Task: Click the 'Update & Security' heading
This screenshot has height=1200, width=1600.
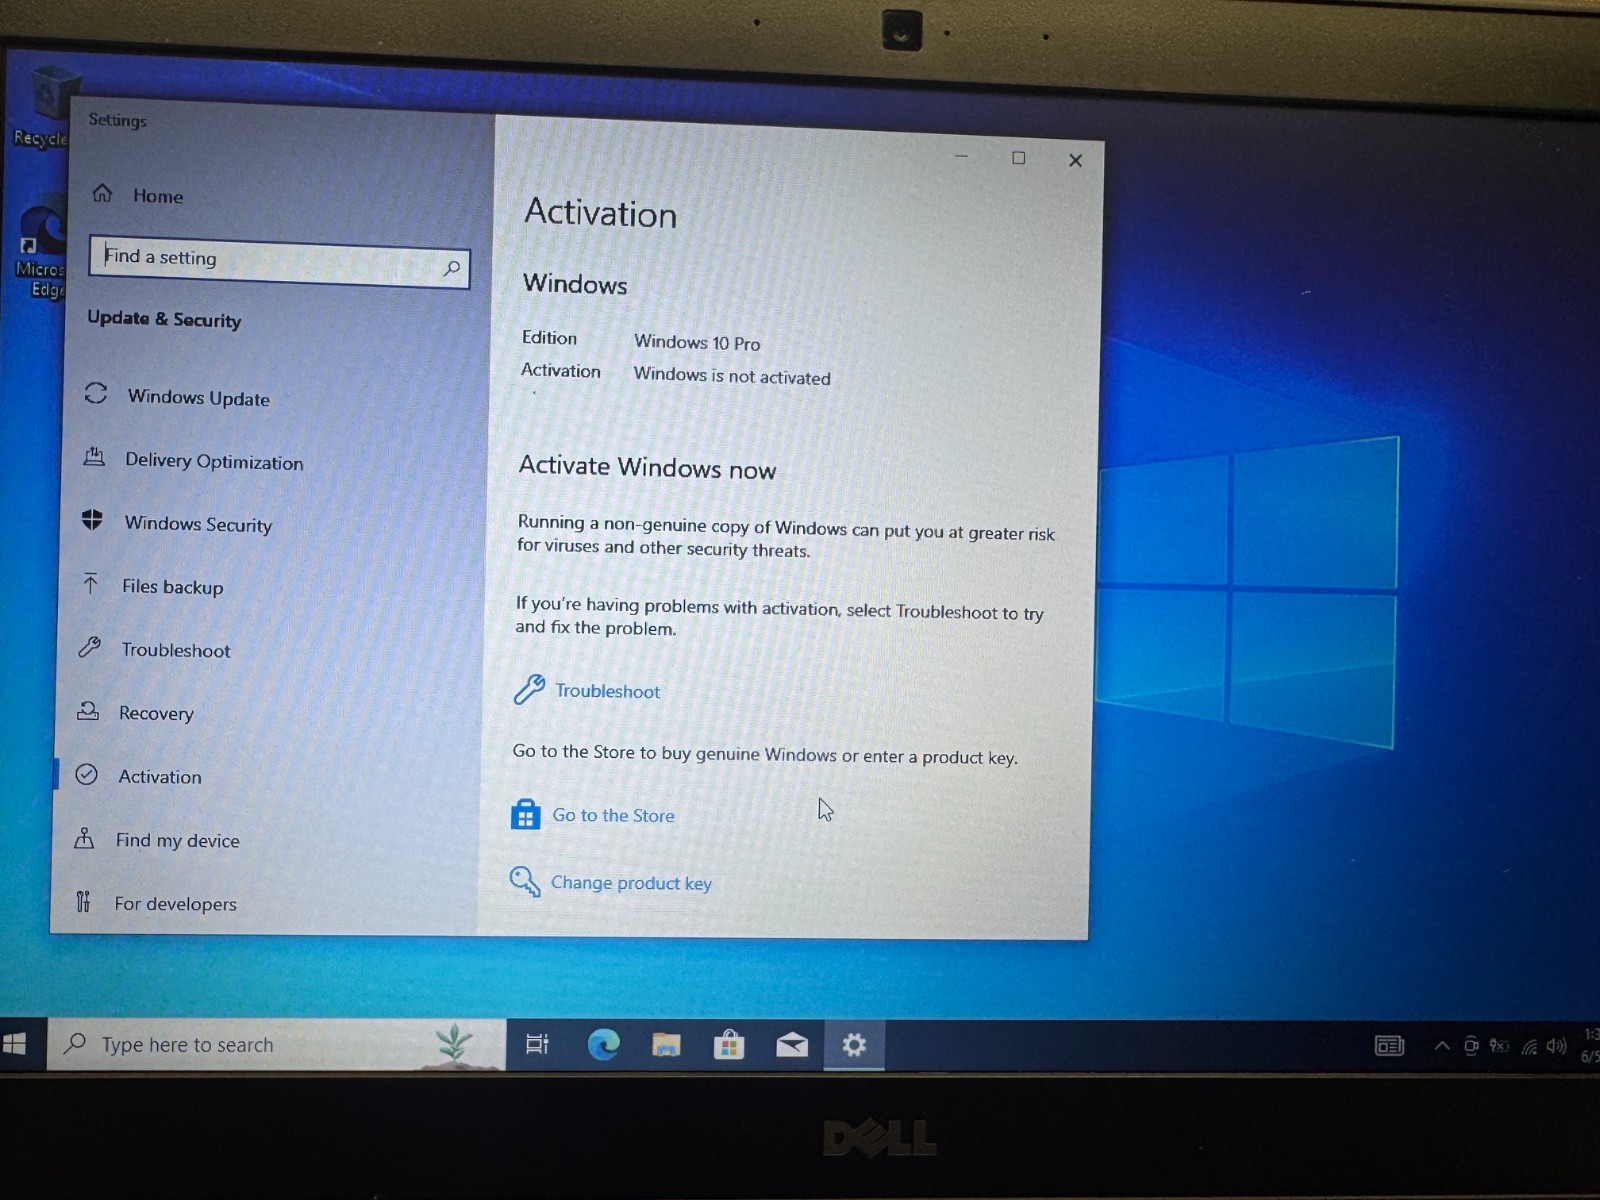Action: [164, 319]
